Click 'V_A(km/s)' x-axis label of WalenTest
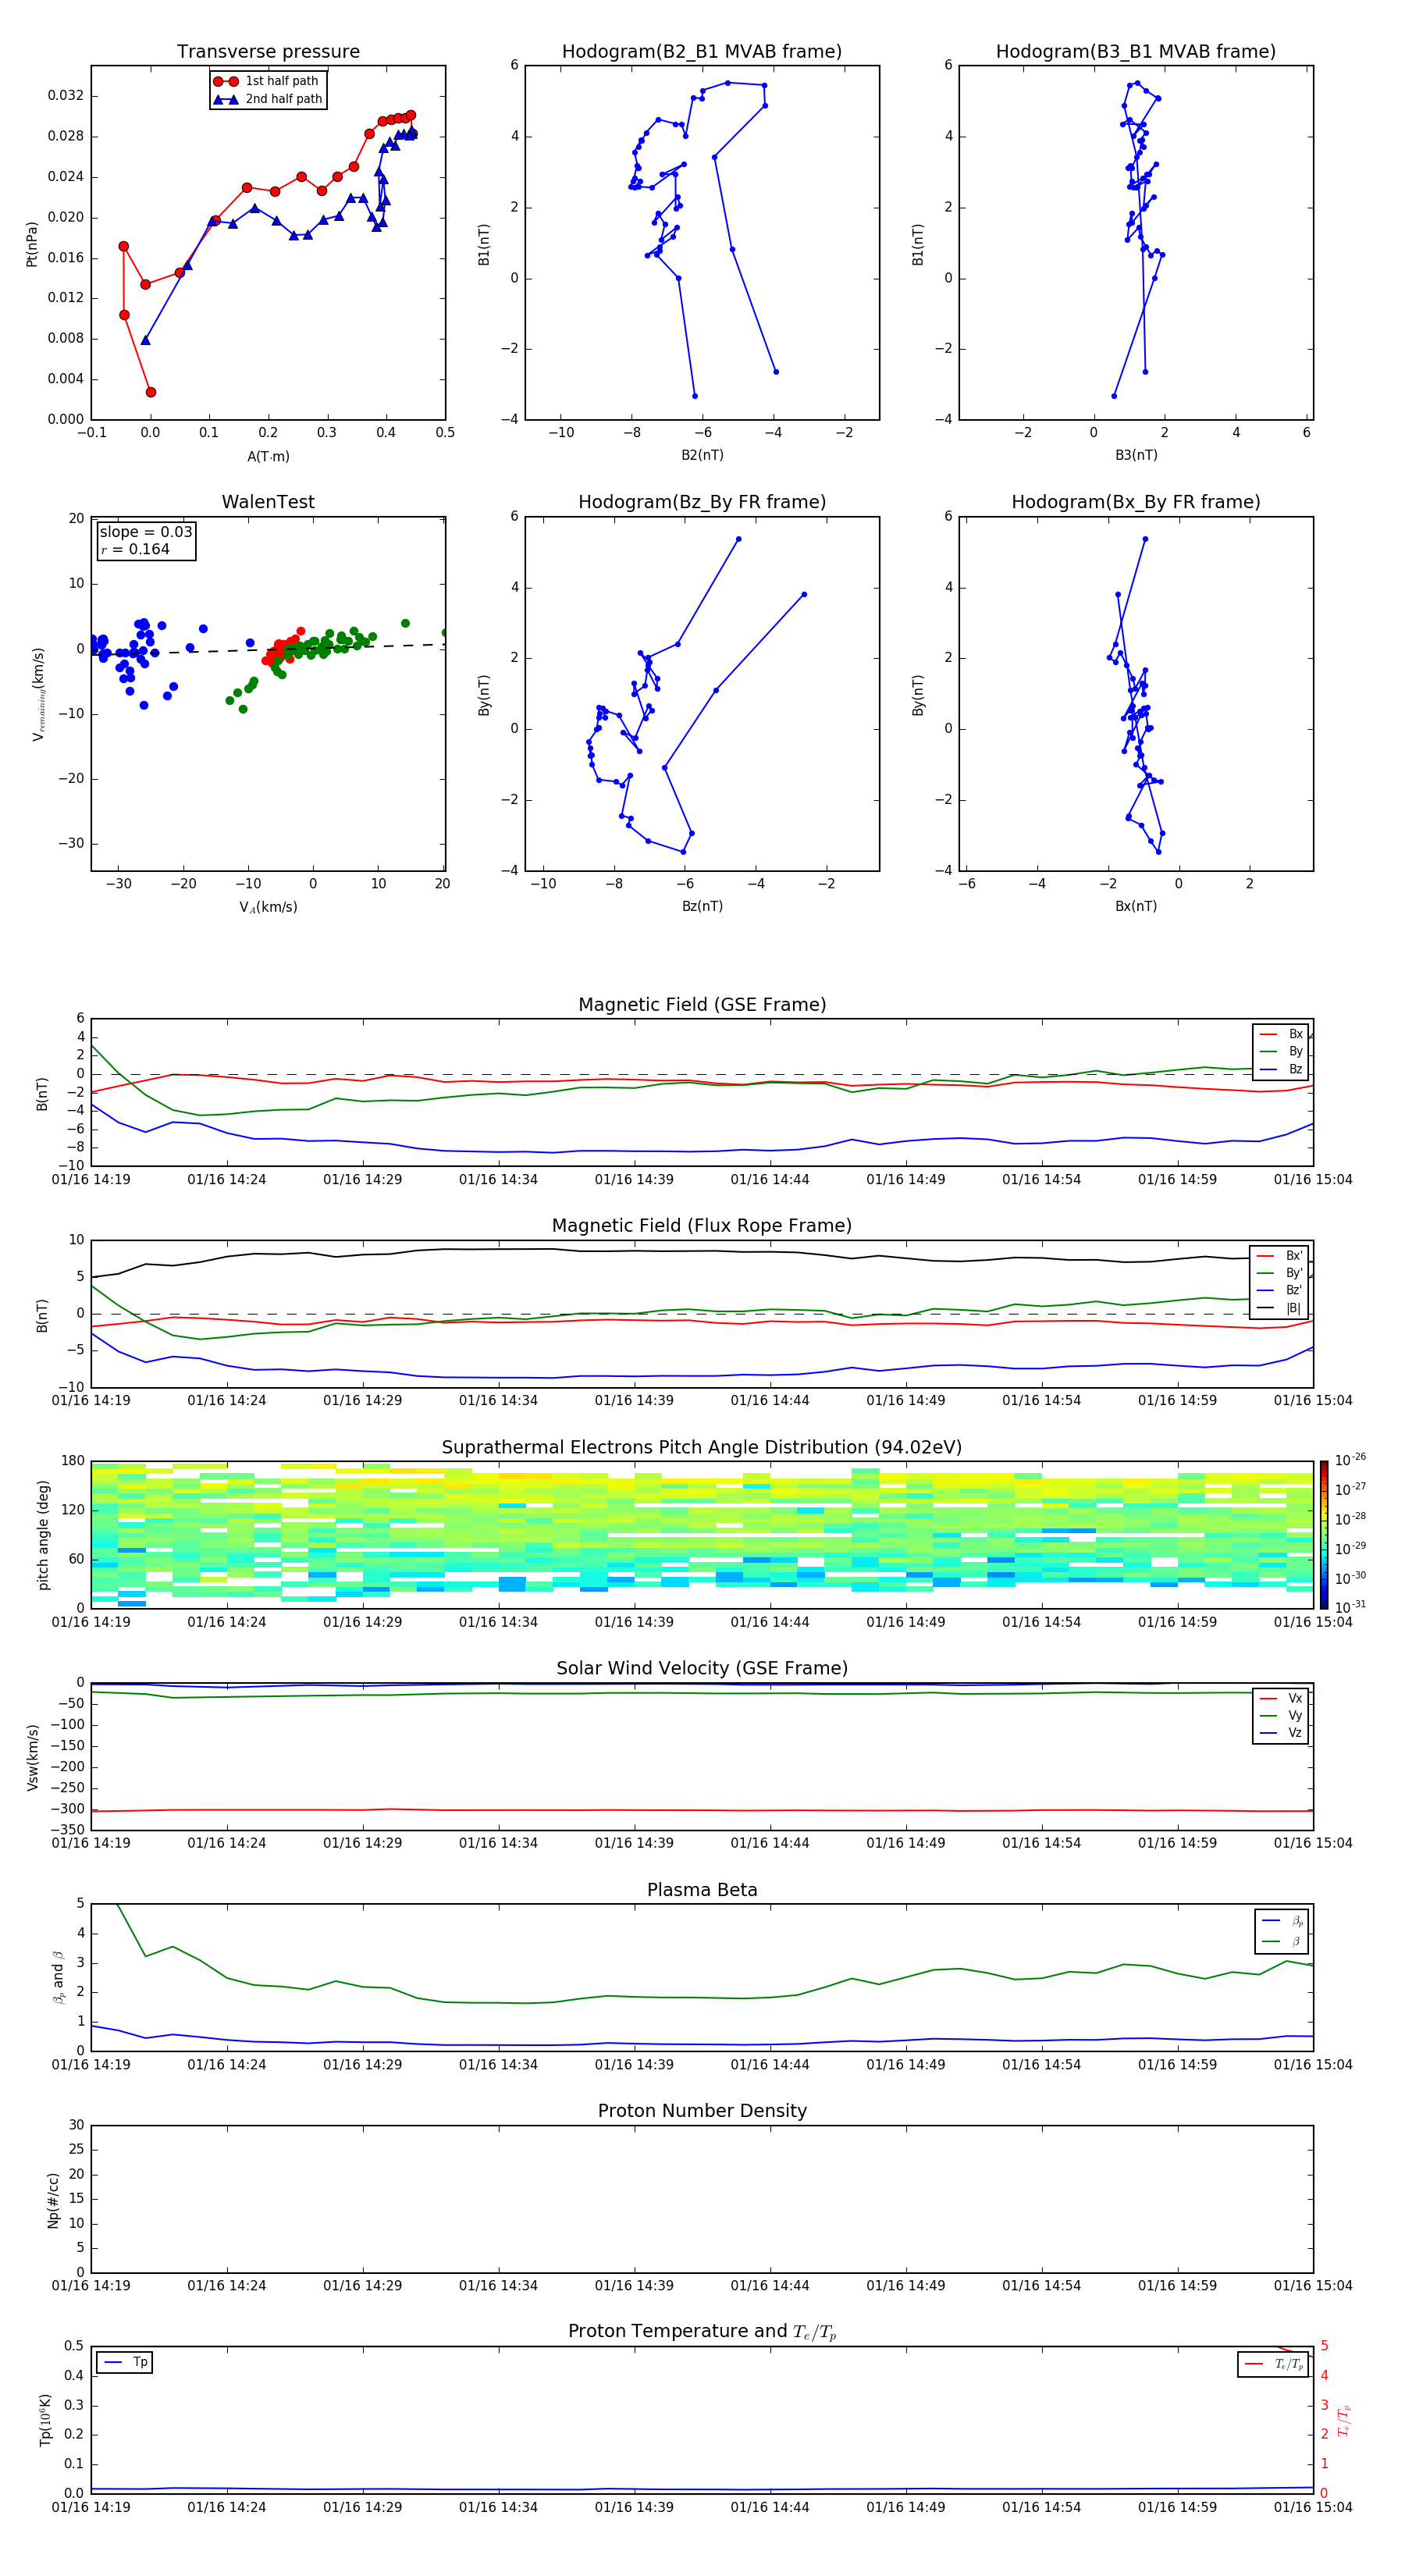The image size is (1405, 2576). [x=268, y=907]
